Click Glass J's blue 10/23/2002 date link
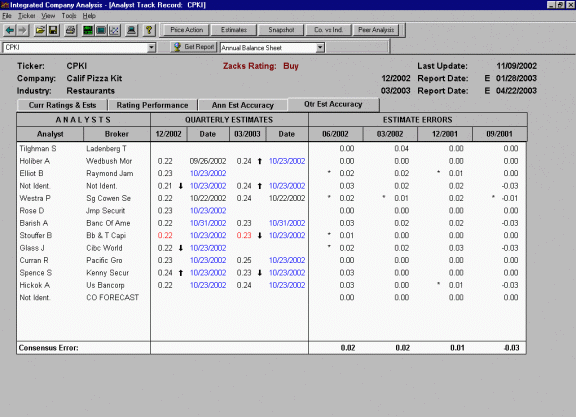576x417 pixels. click(x=208, y=248)
